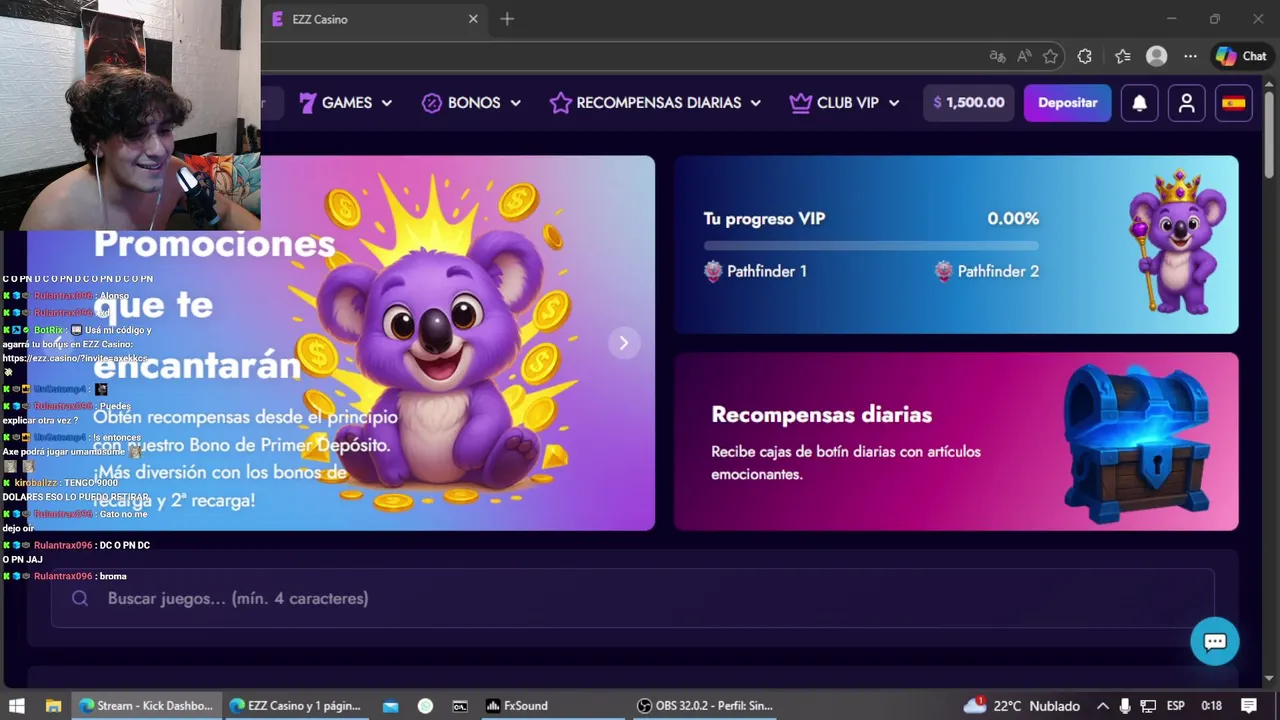Expand the CLUB VIP dropdown menu
The image size is (1280, 720).
[845, 103]
